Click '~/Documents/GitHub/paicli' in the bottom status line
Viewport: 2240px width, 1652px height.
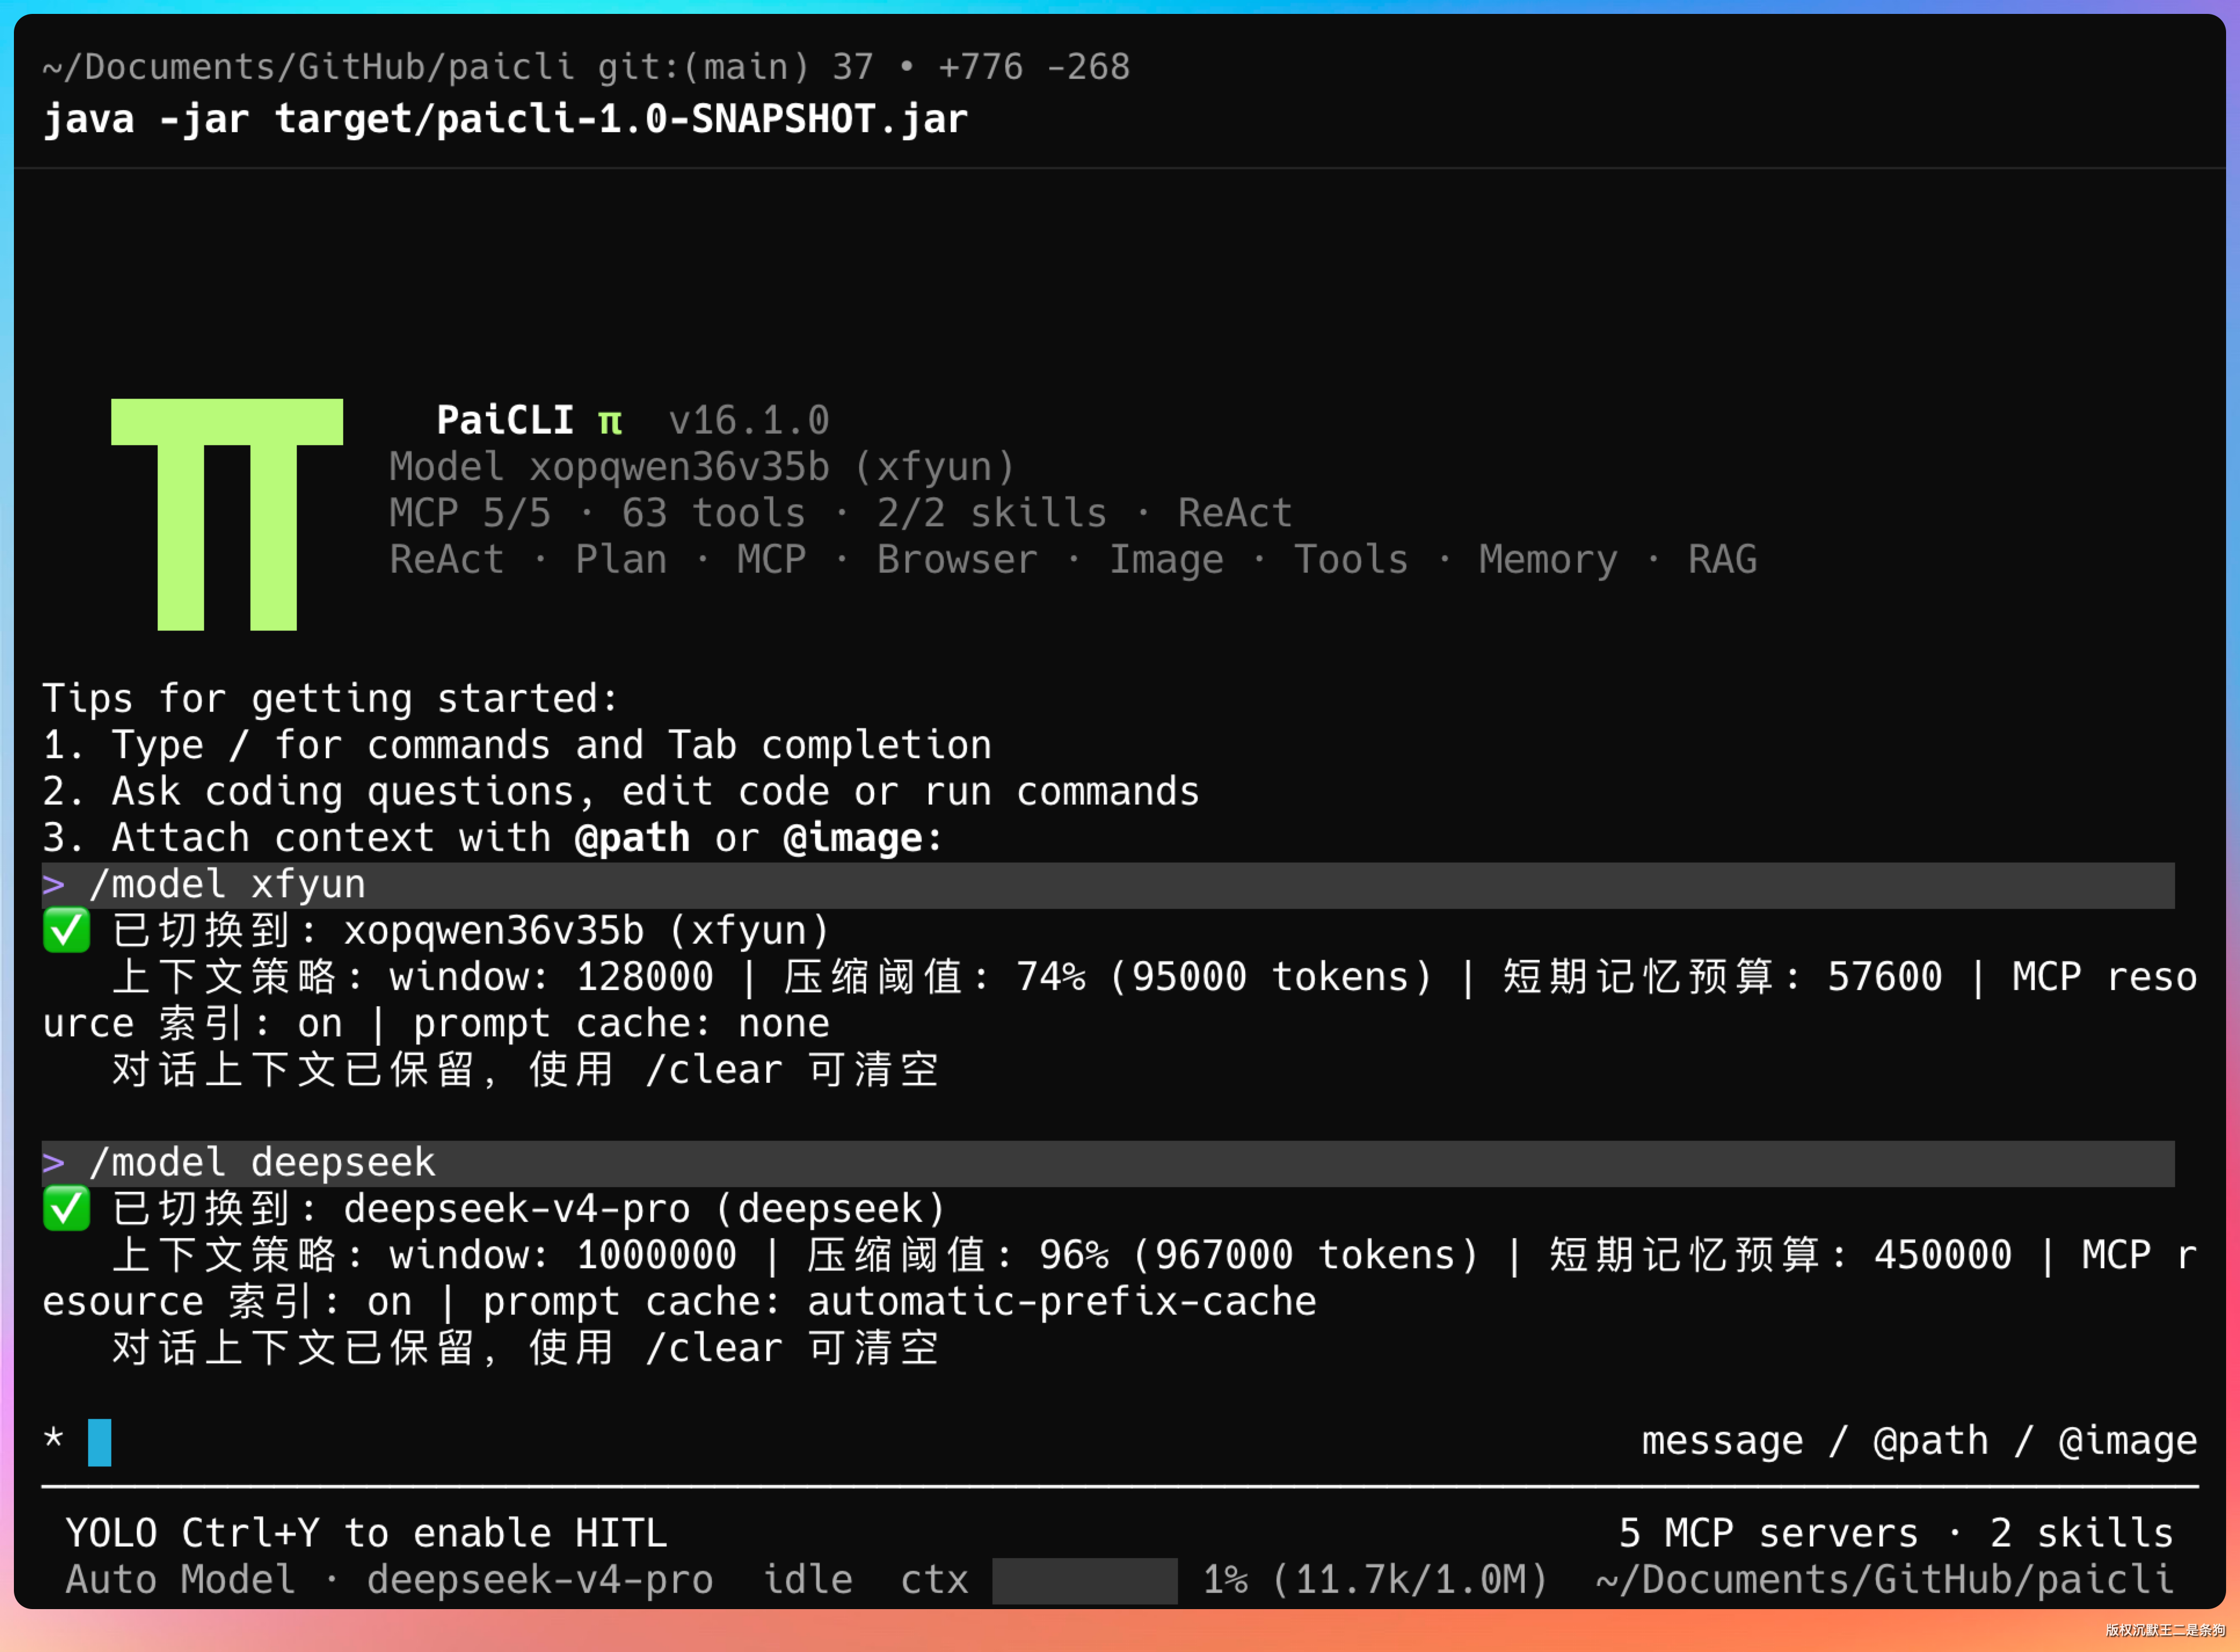1885,1581
